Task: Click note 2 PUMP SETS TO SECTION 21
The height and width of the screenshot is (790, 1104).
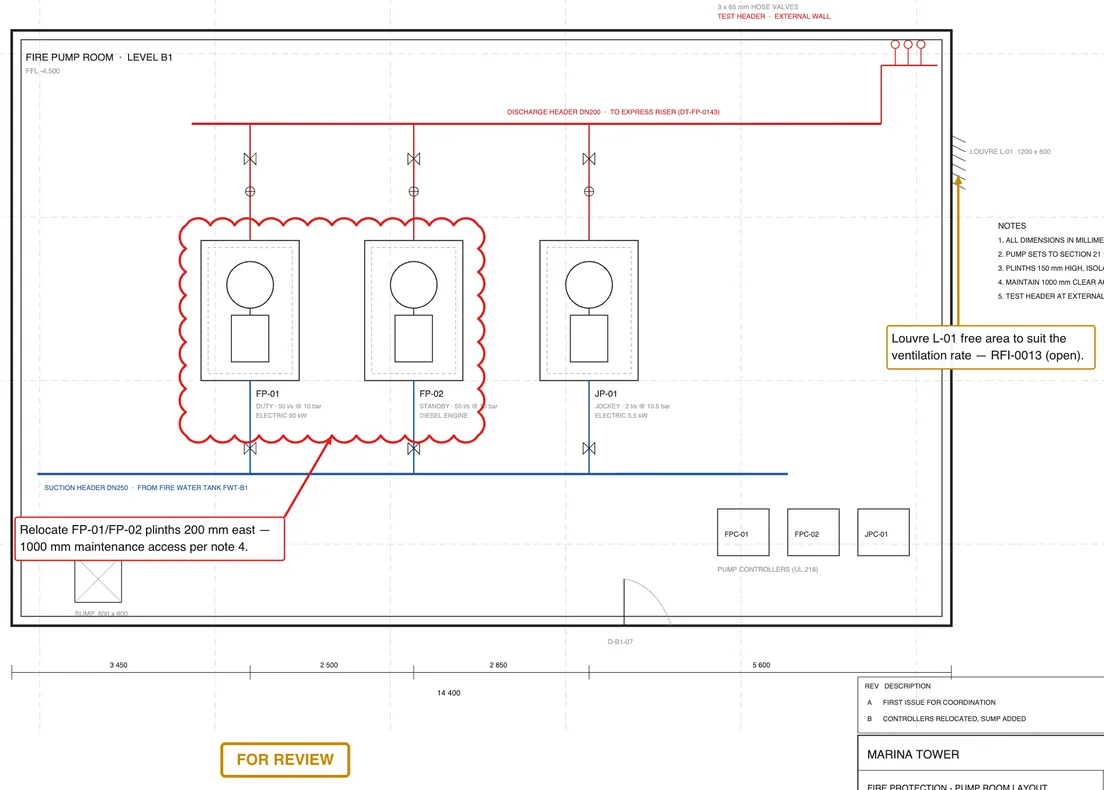Action: pos(1050,254)
